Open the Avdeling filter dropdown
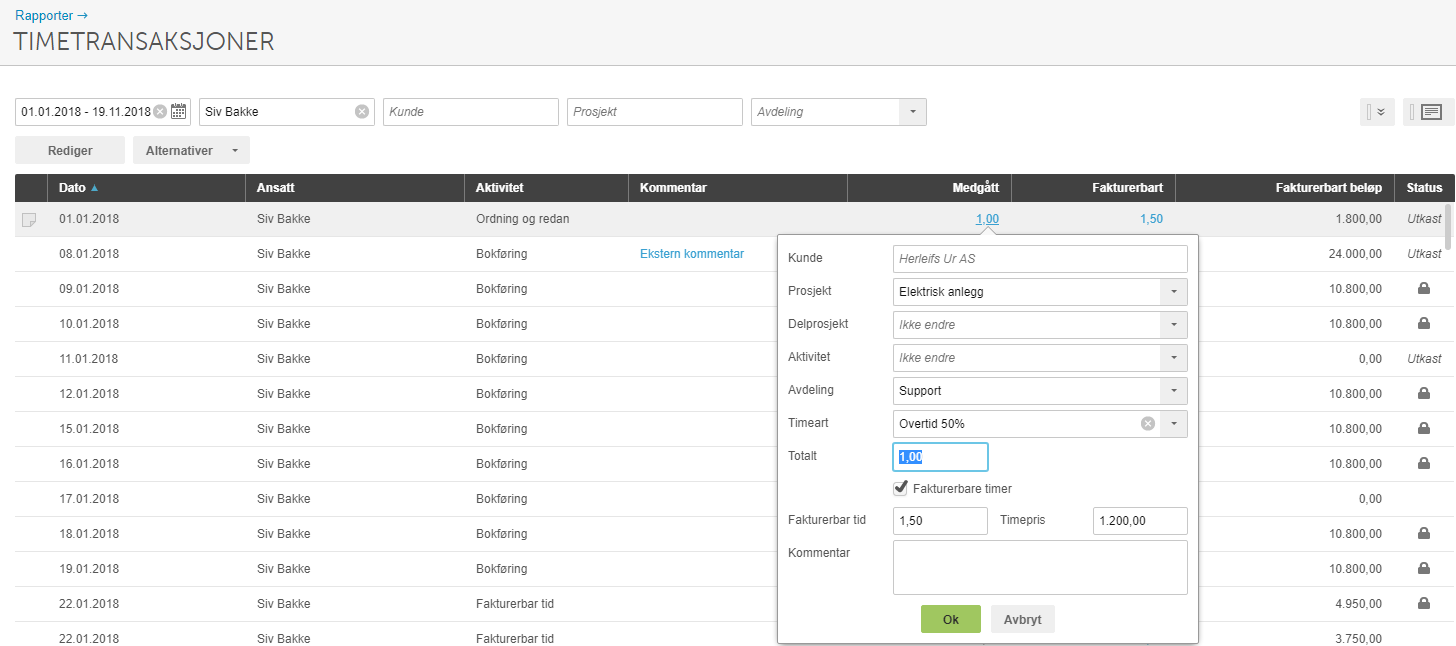 click(x=912, y=112)
